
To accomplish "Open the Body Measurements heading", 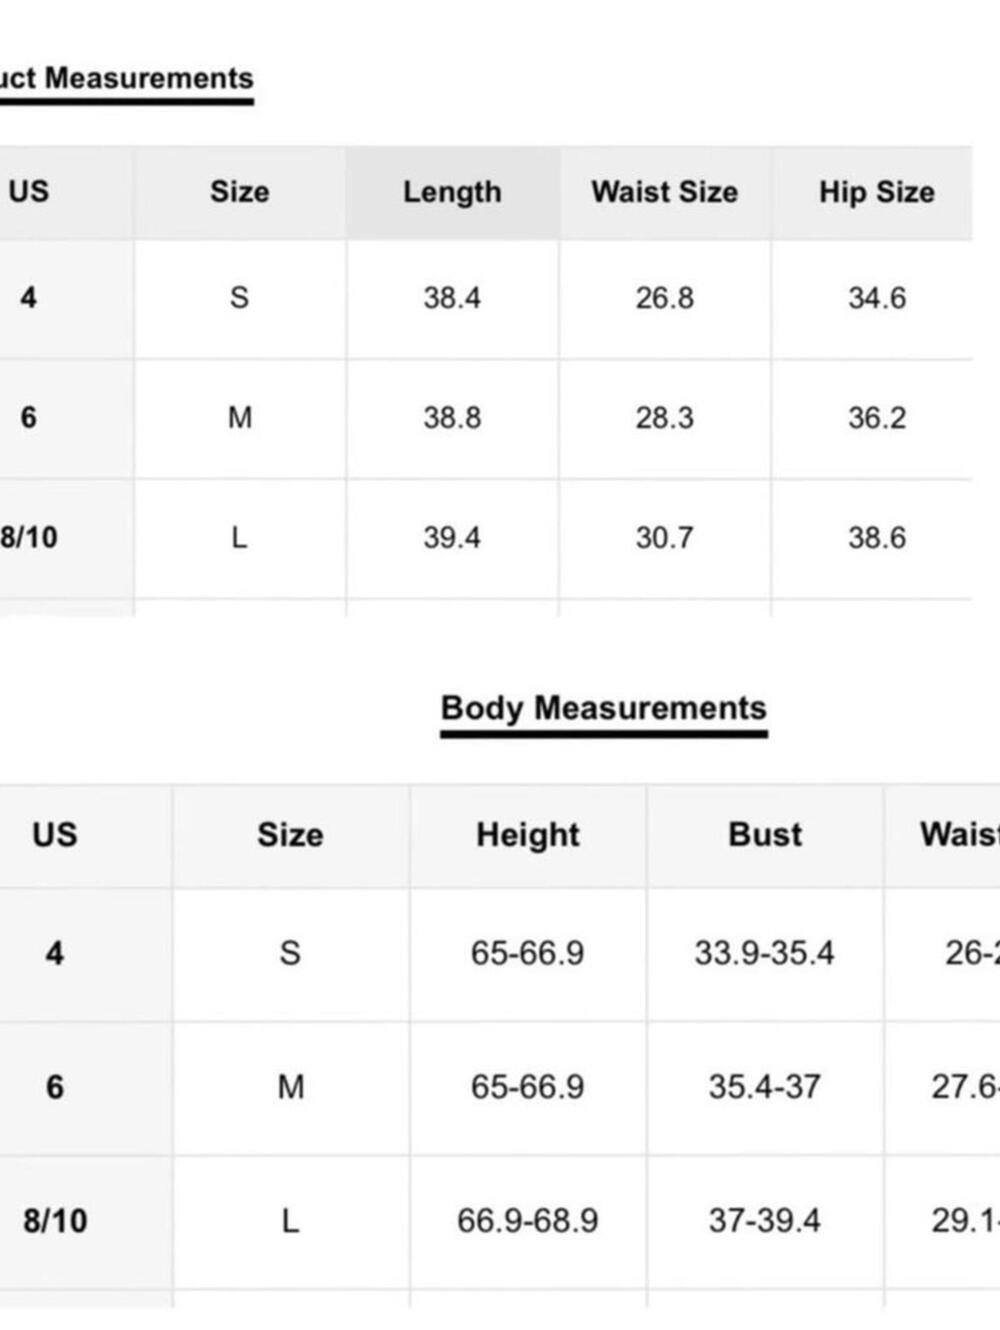I will [604, 708].
